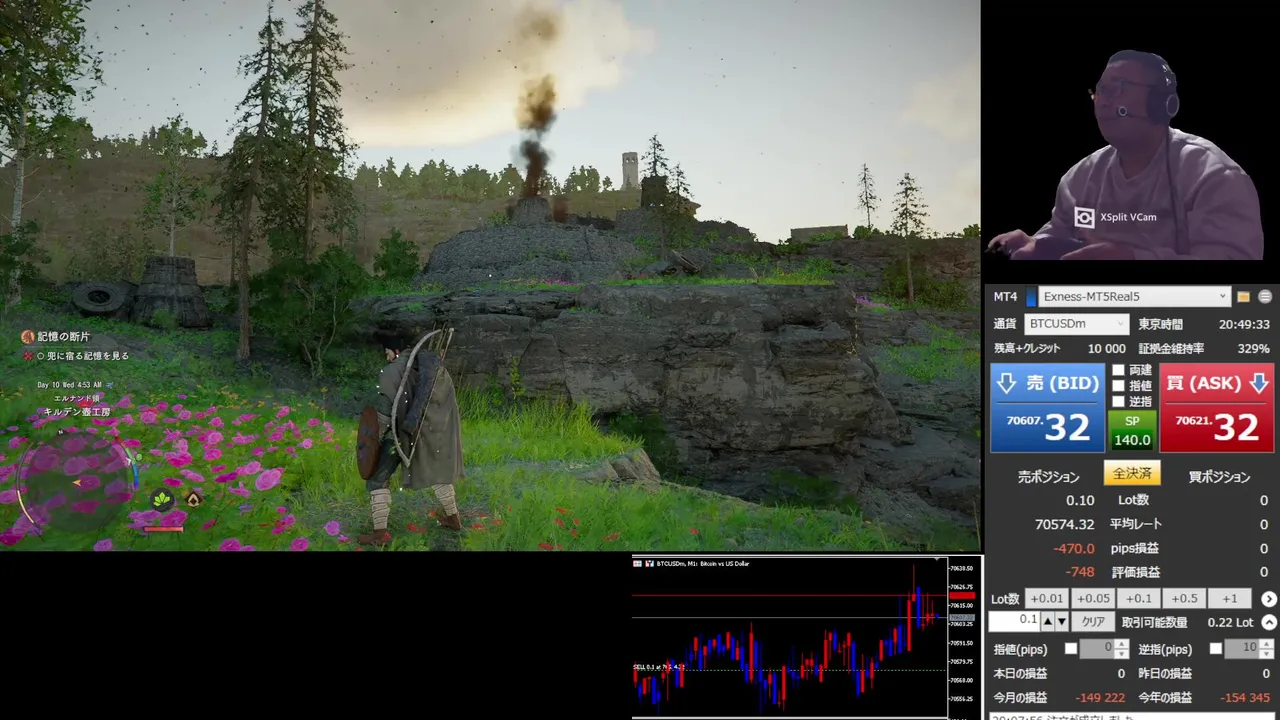Viewport: 1280px width, 720px height.
Task: Click the grey bid price label on chart axis
Action: 961,618
